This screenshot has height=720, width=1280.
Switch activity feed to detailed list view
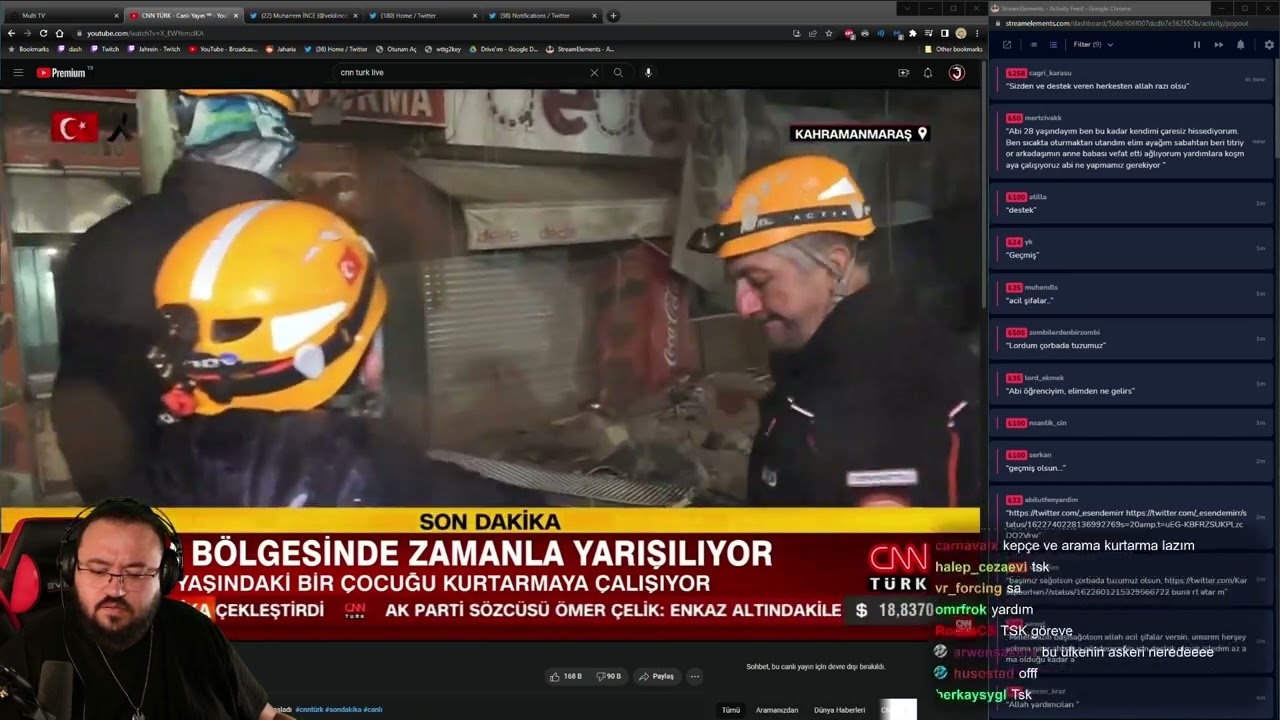coord(1051,45)
